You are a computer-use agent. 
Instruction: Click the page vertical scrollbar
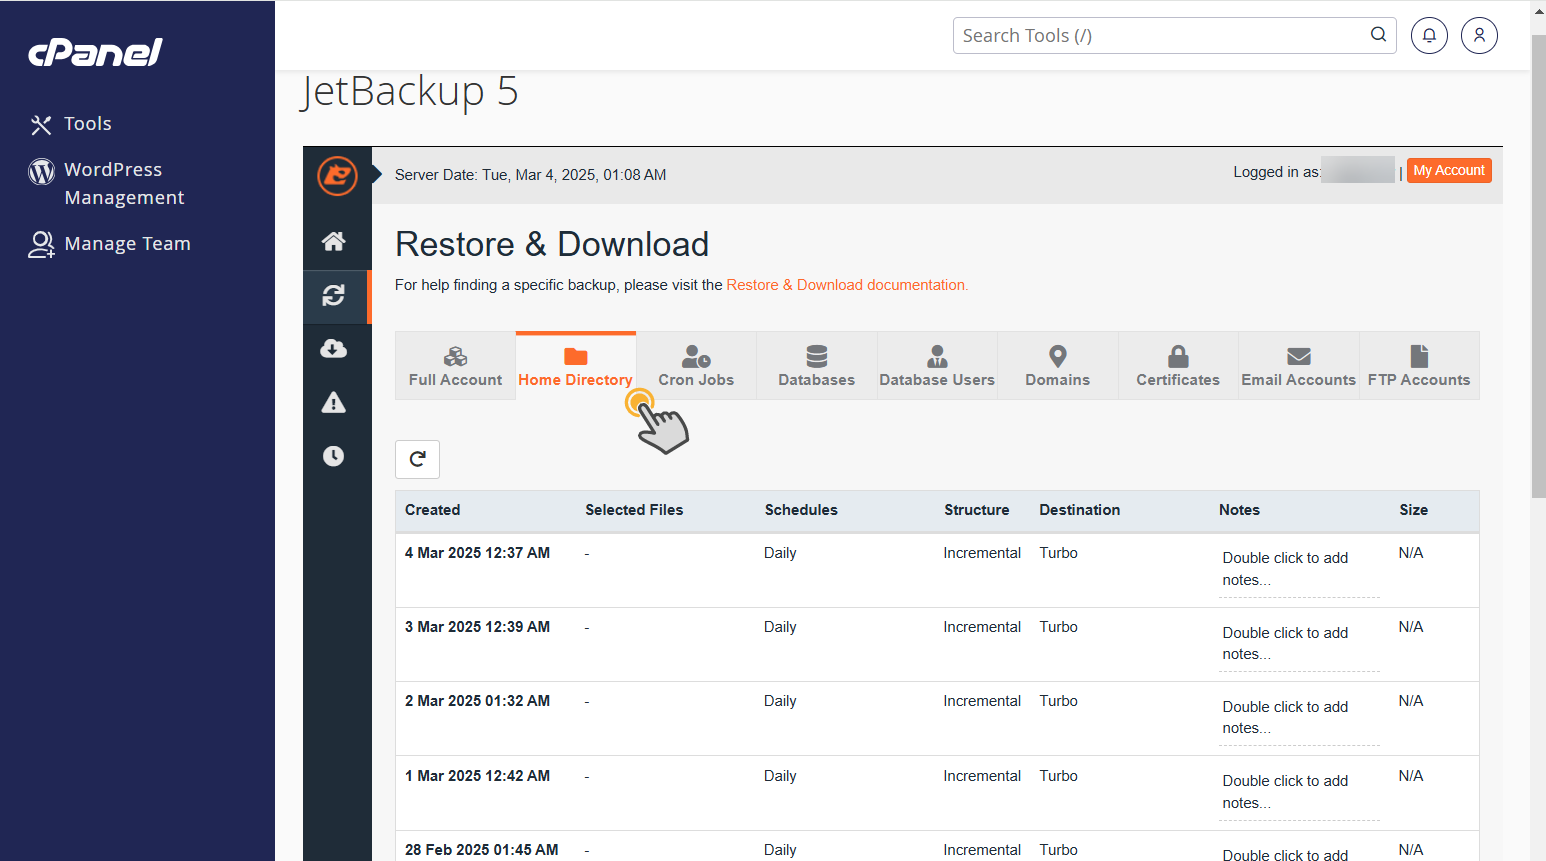[1538, 266]
